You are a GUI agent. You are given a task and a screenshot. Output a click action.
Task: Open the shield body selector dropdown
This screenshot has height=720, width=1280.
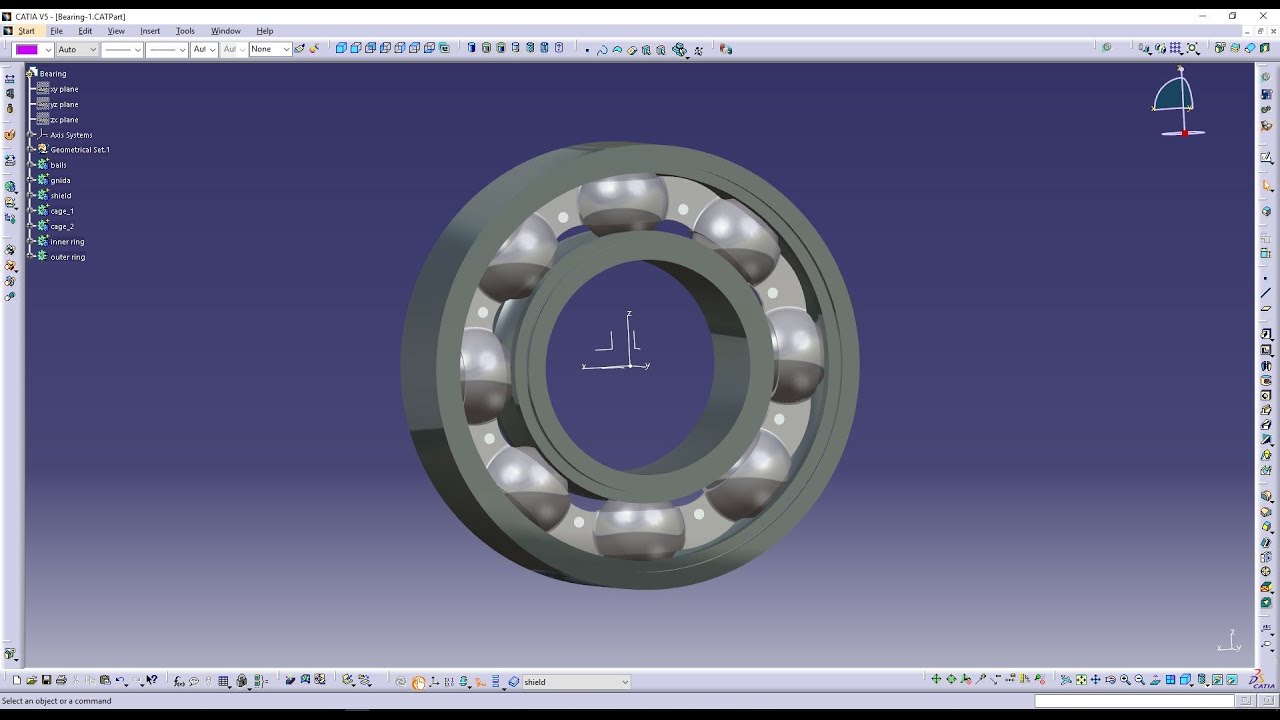[x=625, y=682]
